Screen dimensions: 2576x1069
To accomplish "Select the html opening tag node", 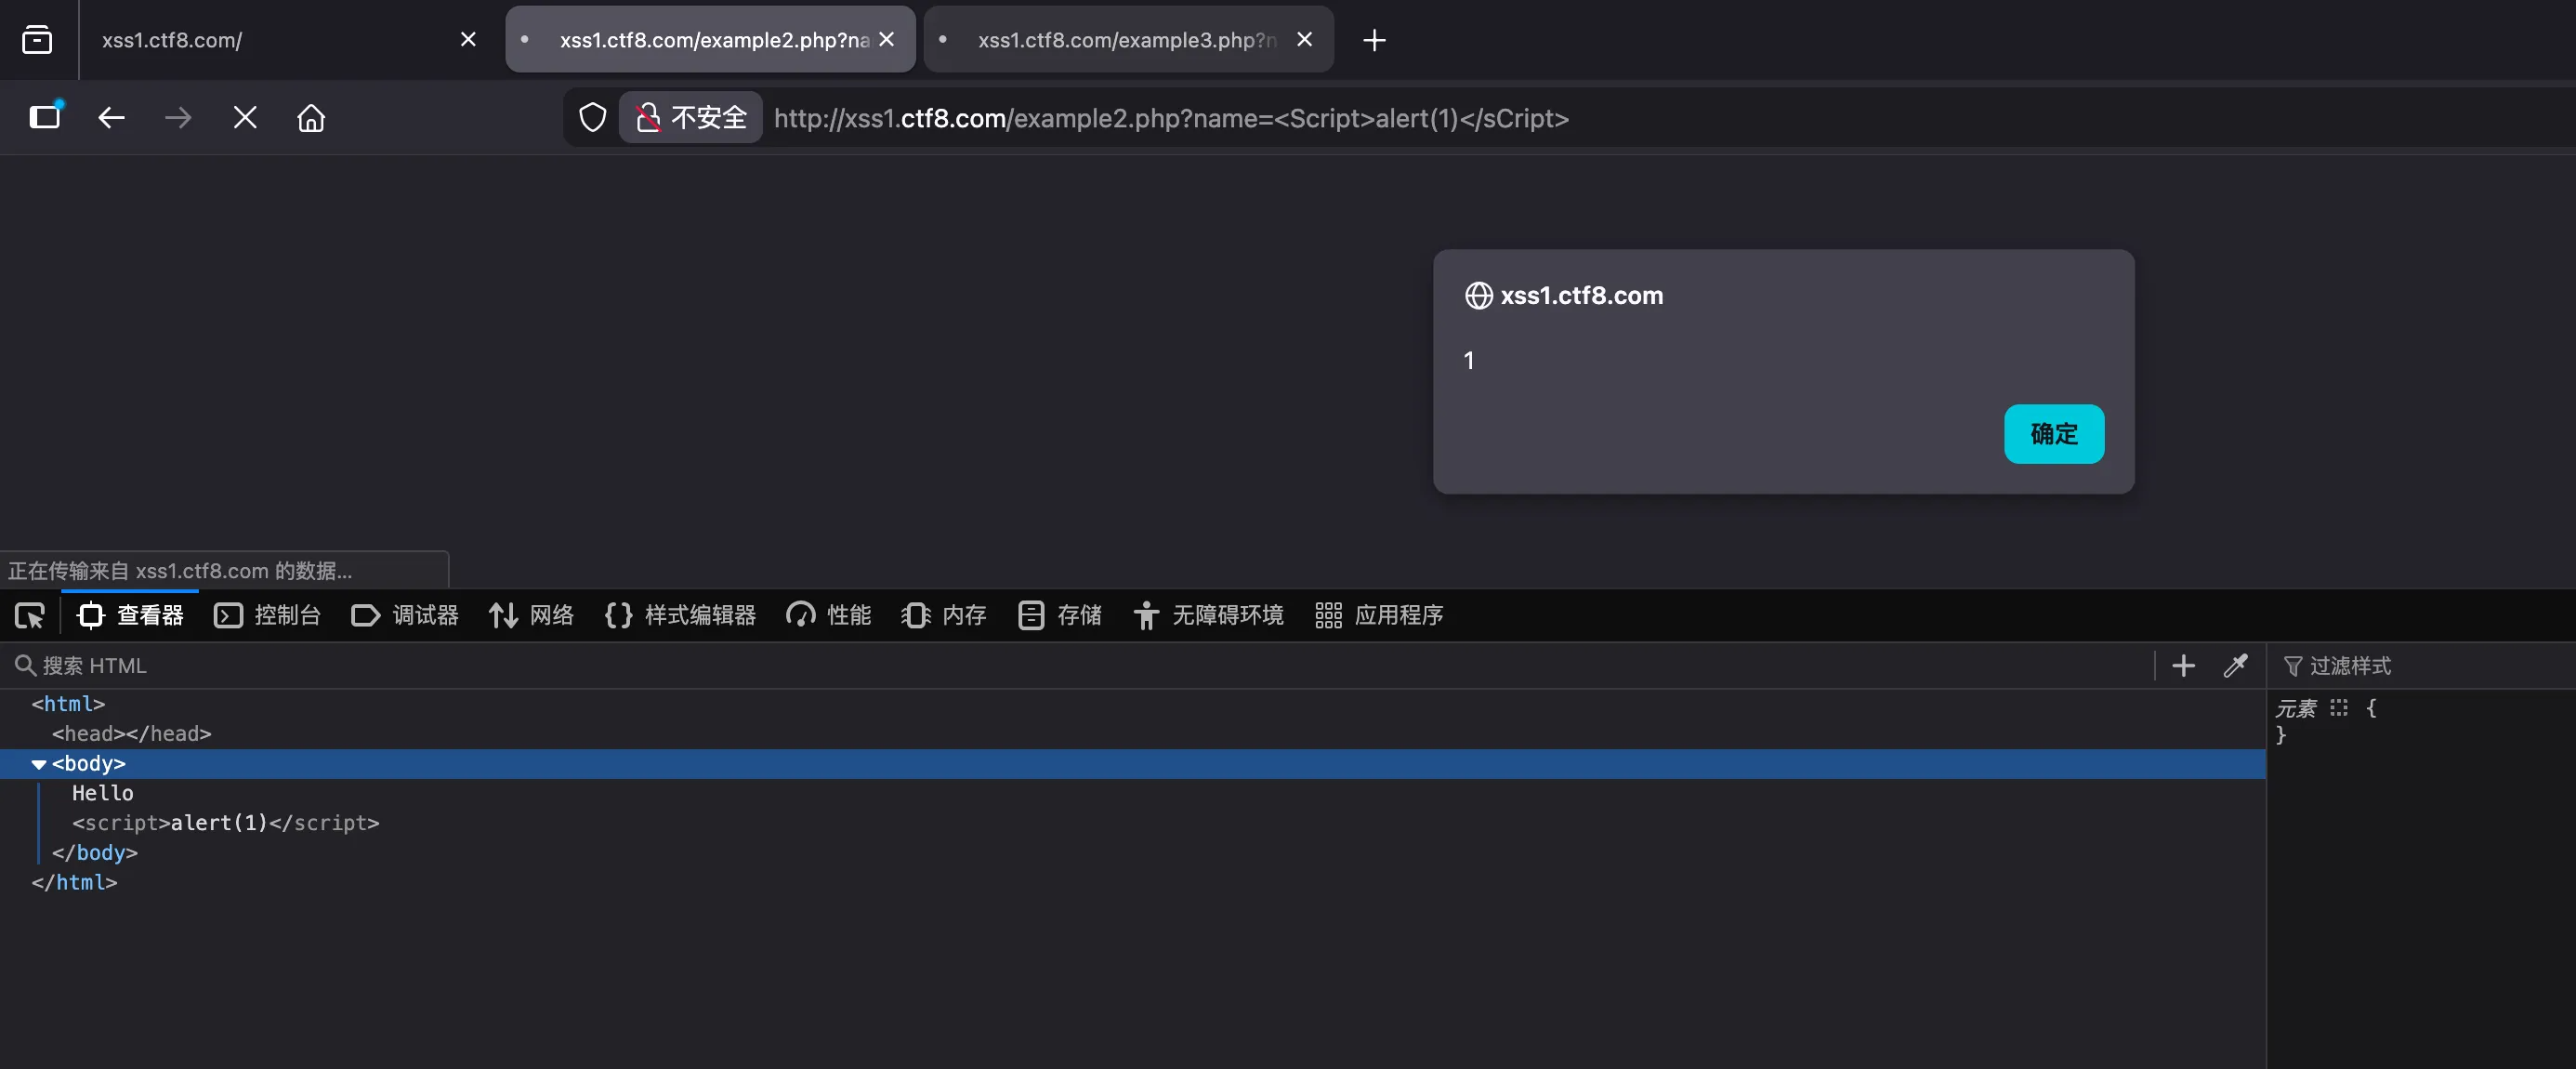I will pos(68,704).
